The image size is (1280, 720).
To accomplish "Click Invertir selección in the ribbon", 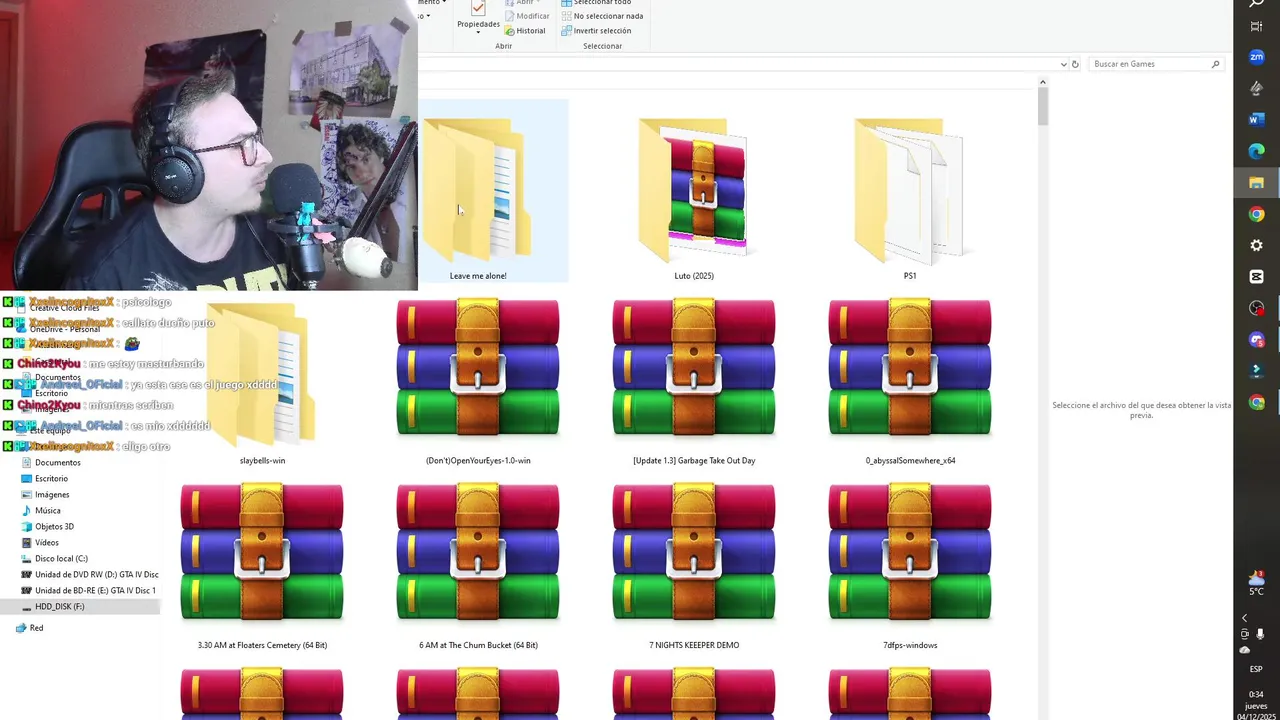I will coord(595,30).
